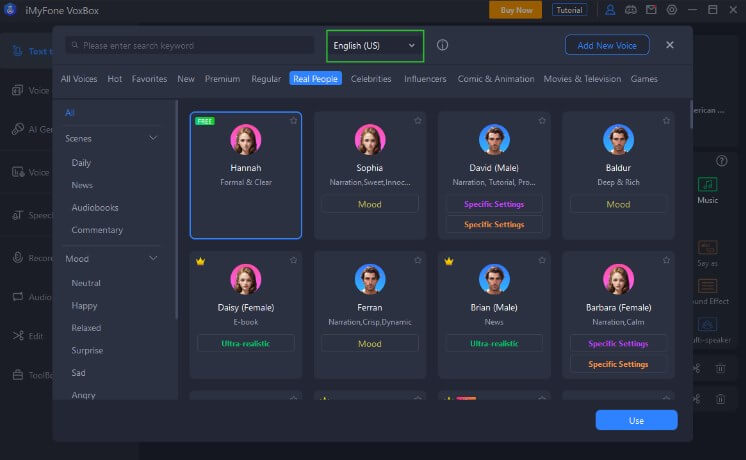The height and width of the screenshot is (460, 746).
Task: Switch to the Celebrities tab
Action: [x=371, y=79]
